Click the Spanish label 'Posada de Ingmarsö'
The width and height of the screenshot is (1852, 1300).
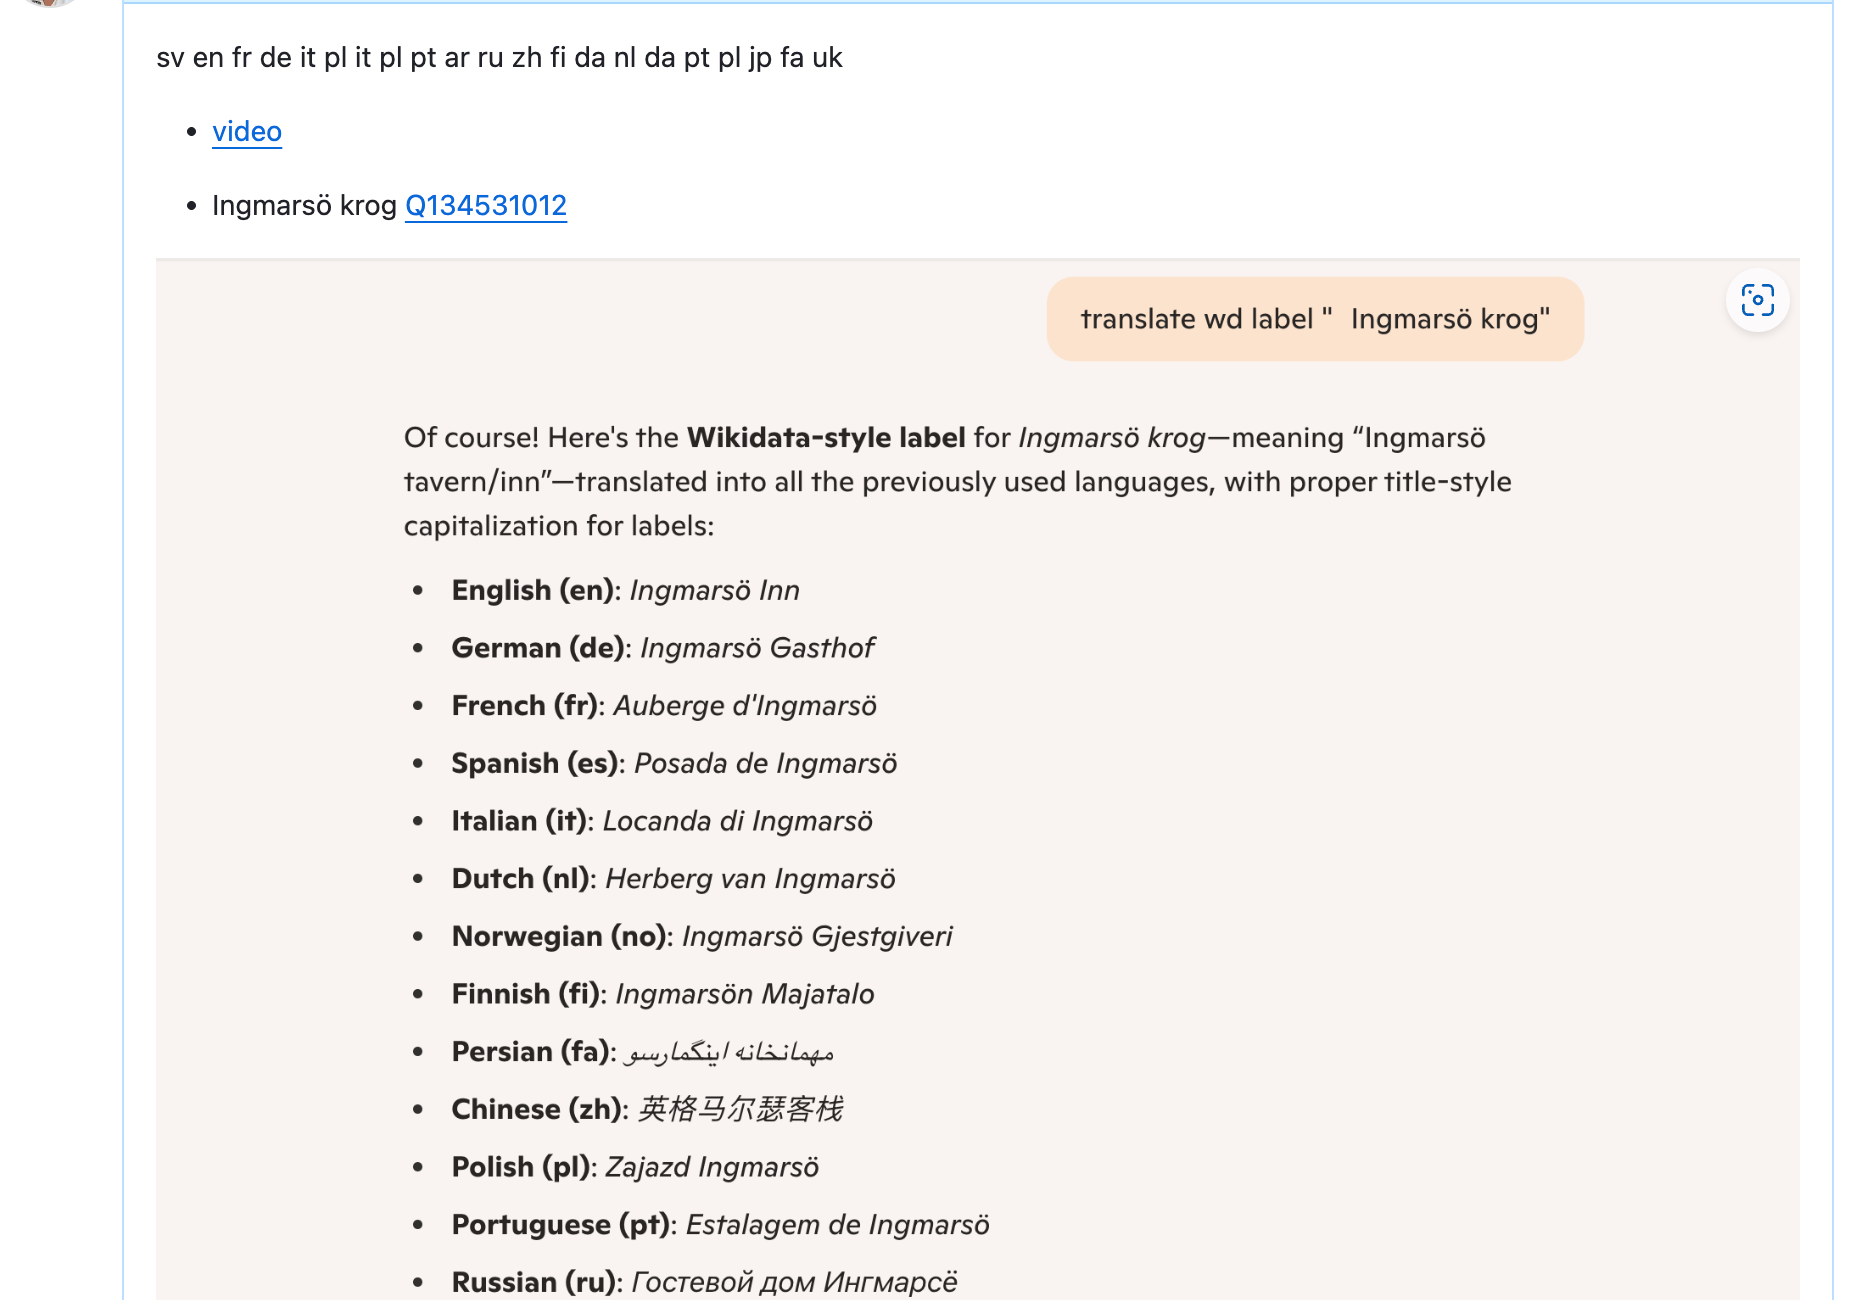click(x=765, y=764)
